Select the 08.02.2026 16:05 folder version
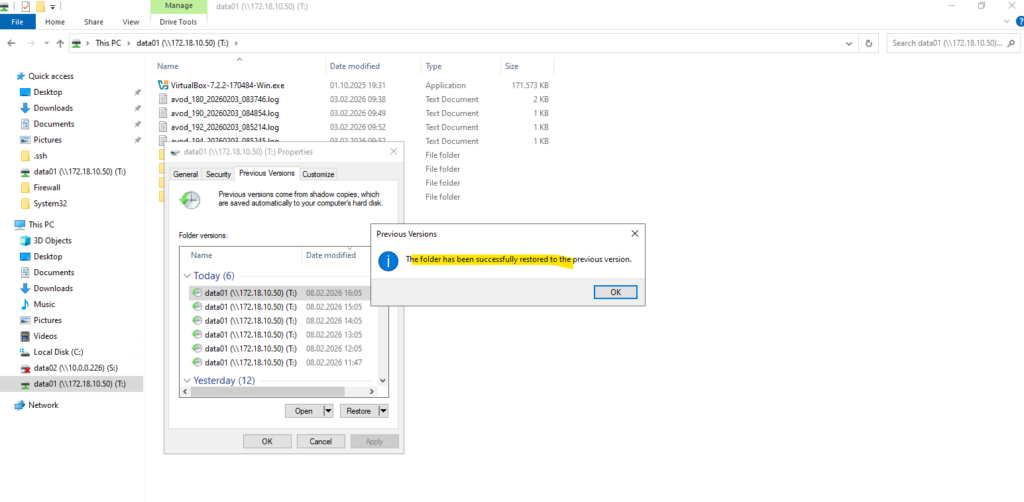Viewport: 1024px width, 502px height. pyautogui.click(x=278, y=293)
